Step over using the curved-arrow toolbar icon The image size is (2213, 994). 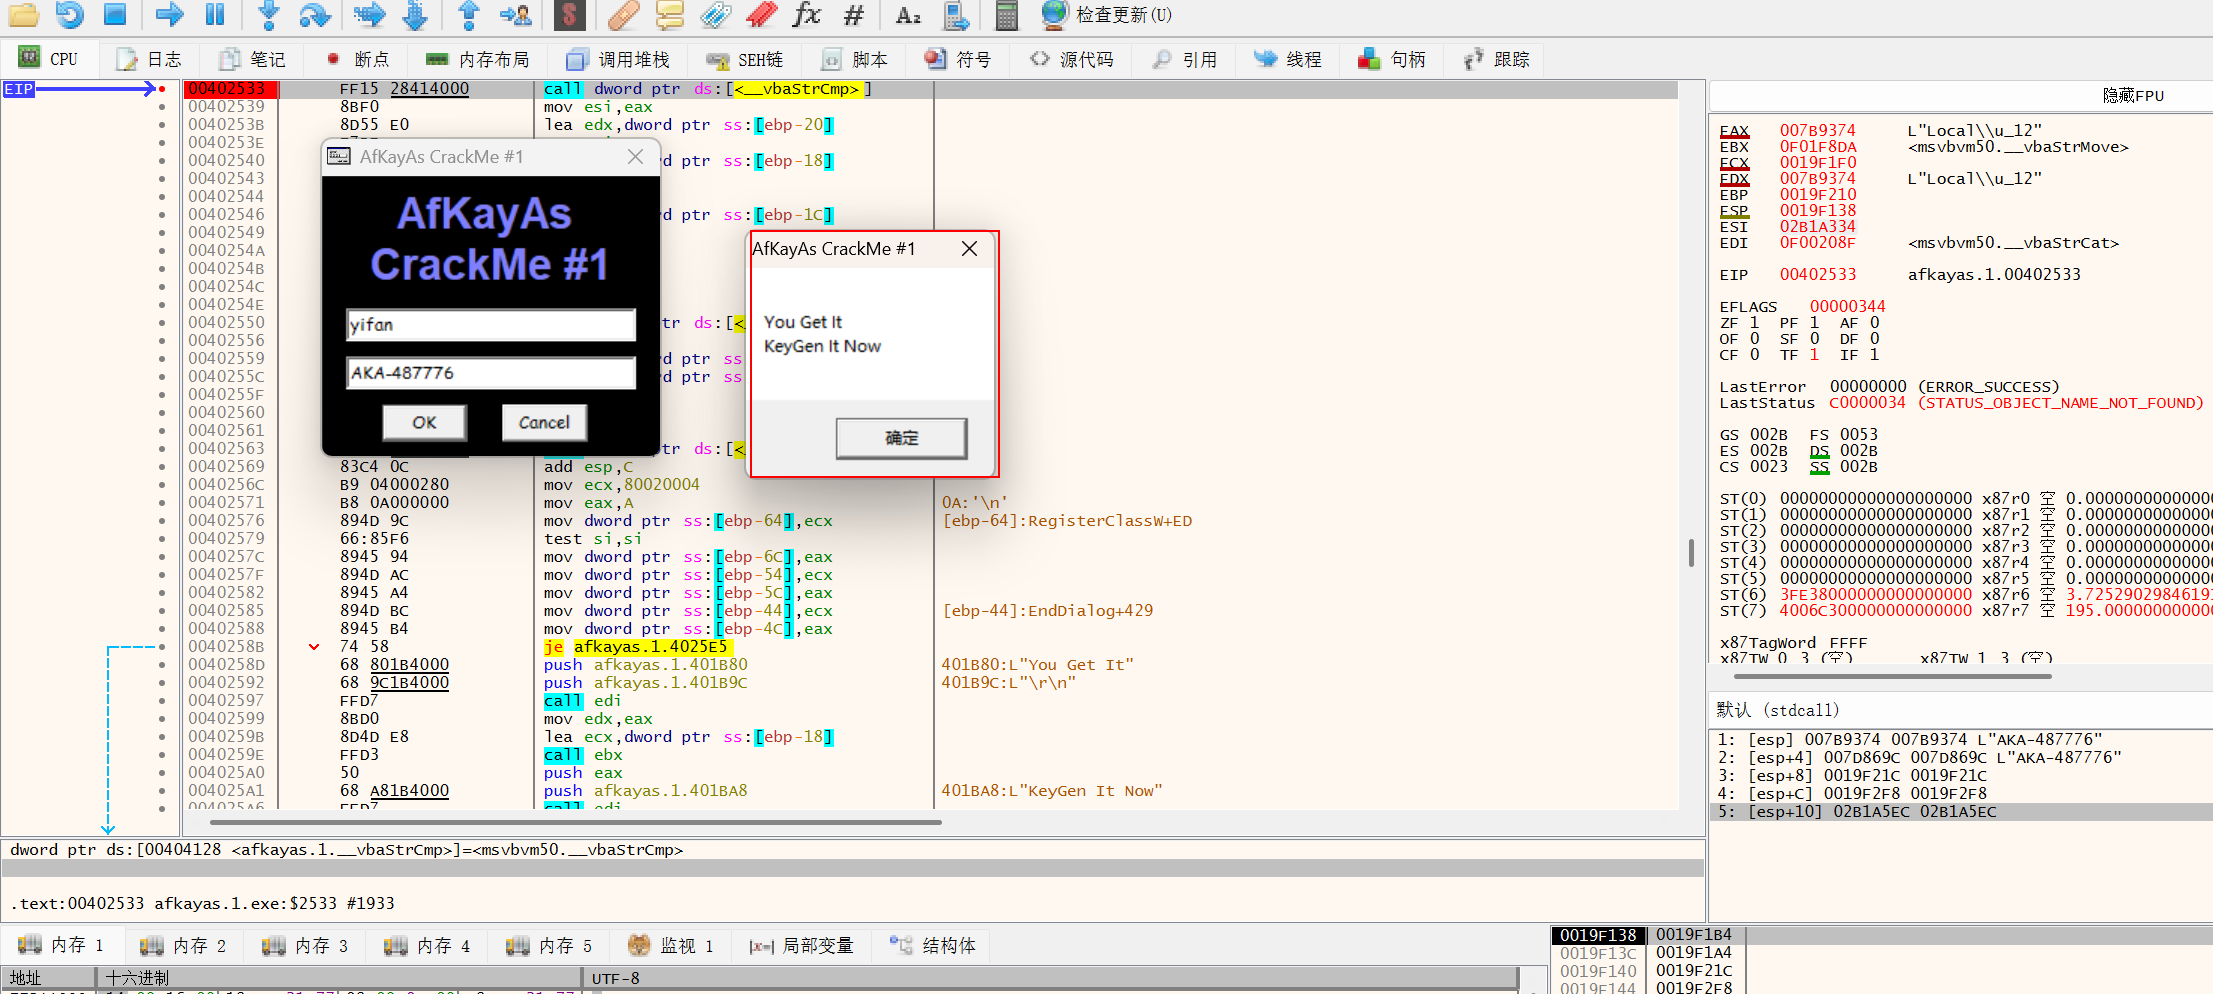[x=314, y=14]
